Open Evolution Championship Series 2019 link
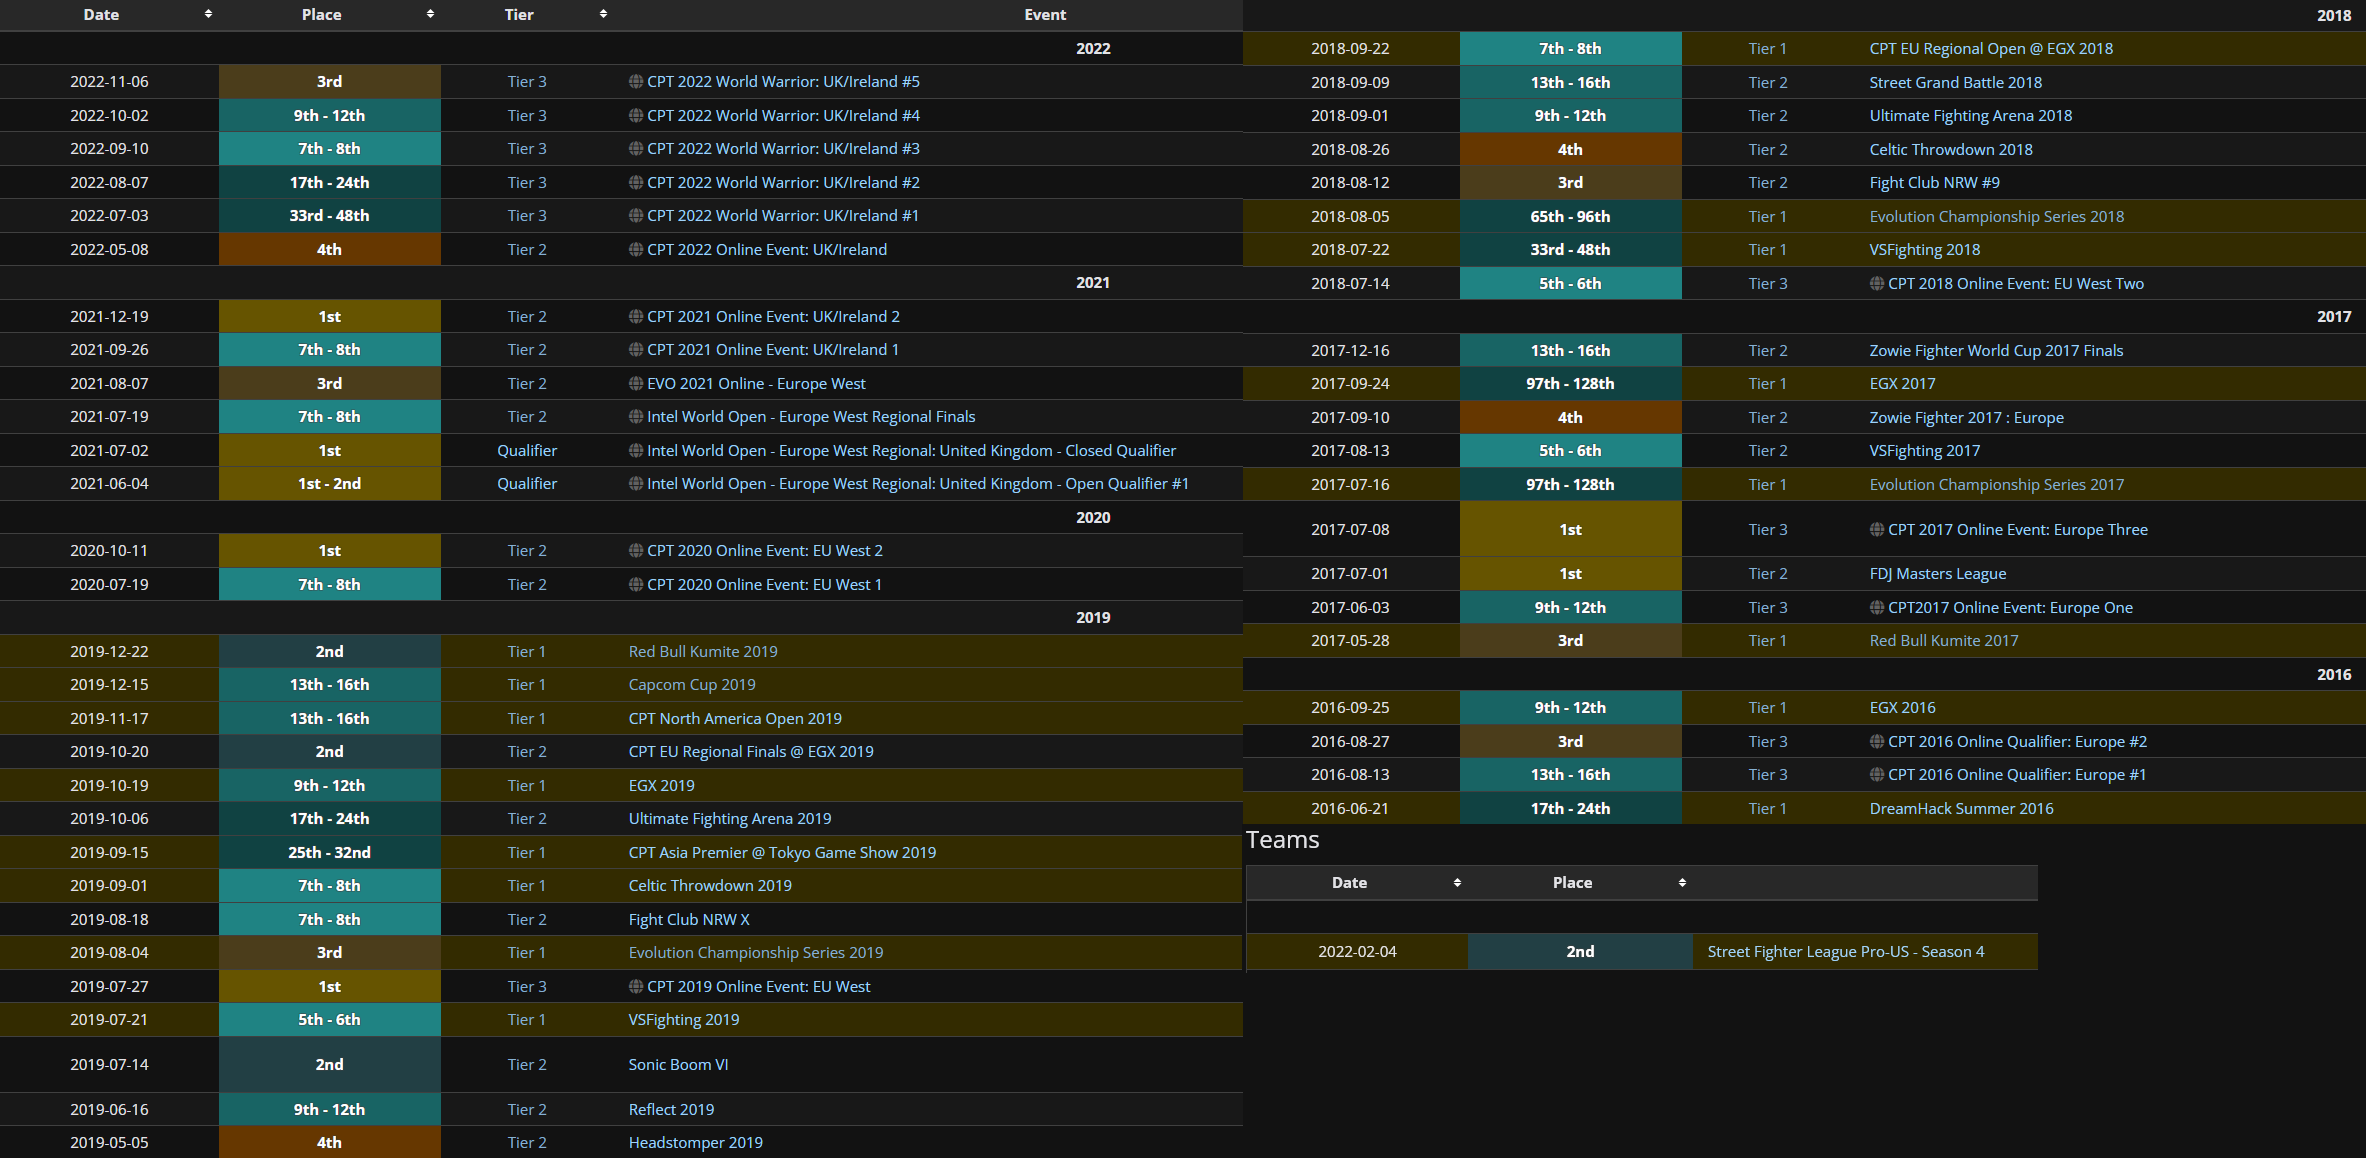The height and width of the screenshot is (1158, 2366). (x=755, y=953)
